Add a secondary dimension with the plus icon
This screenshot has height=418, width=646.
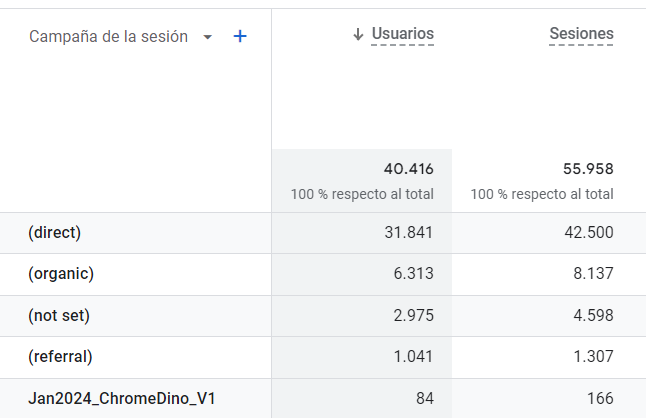[240, 36]
